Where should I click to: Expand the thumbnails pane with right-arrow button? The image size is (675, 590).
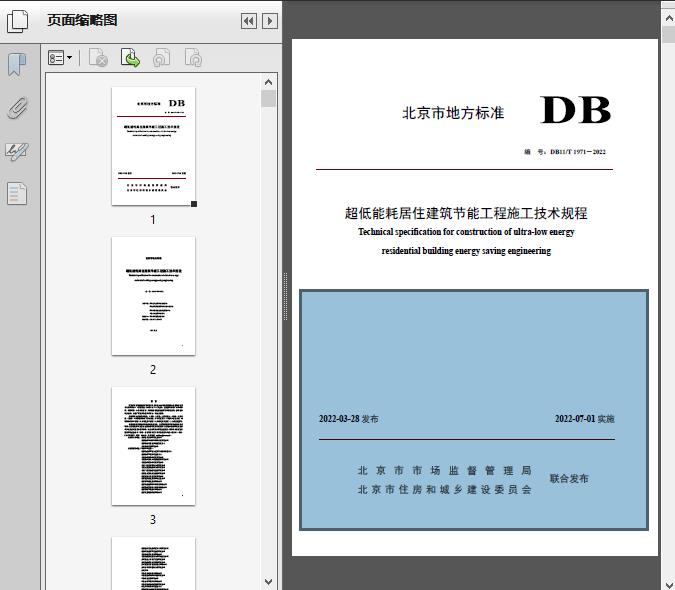tap(270, 21)
